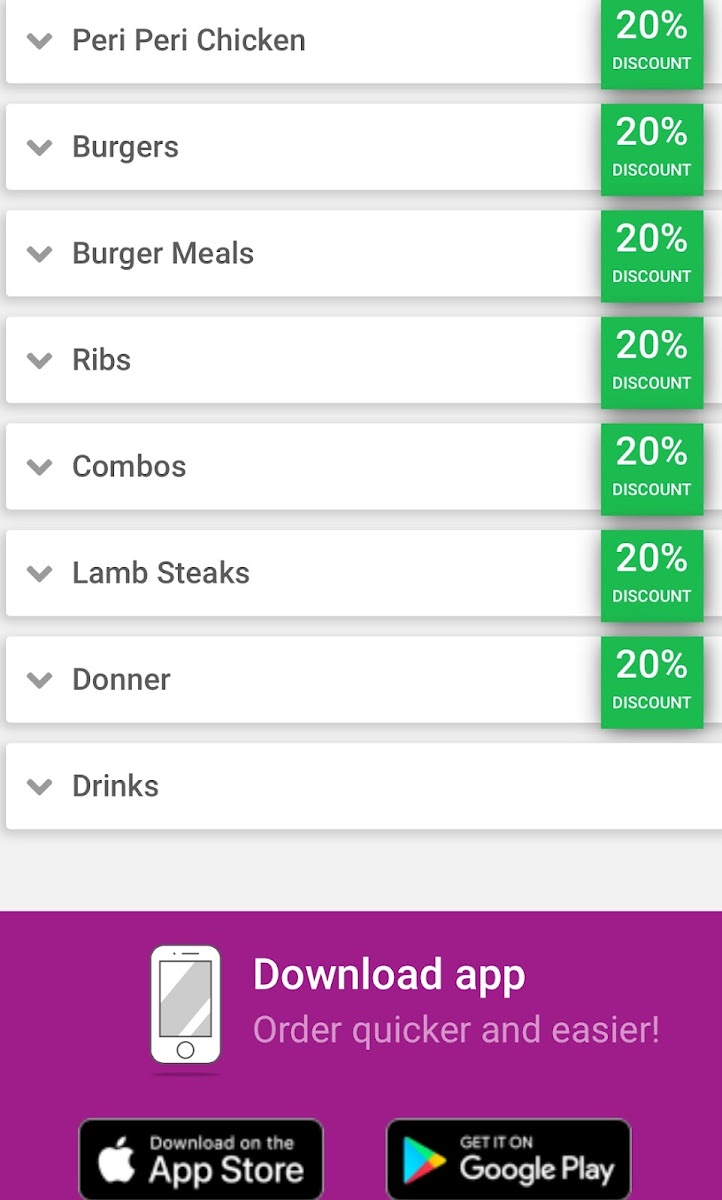Tap the Google Play triangle logo
The image size is (722, 1200).
425,1160
